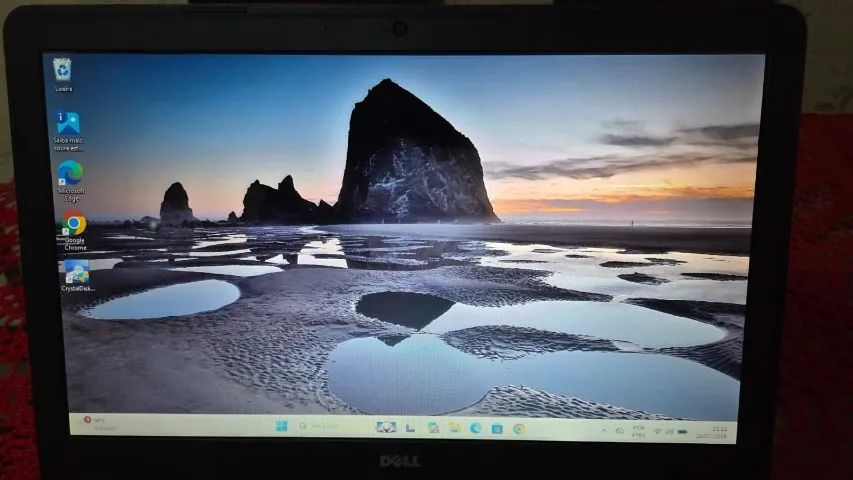Expand the hidden system tray icons chevron
The image size is (853, 480).
click(604, 430)
